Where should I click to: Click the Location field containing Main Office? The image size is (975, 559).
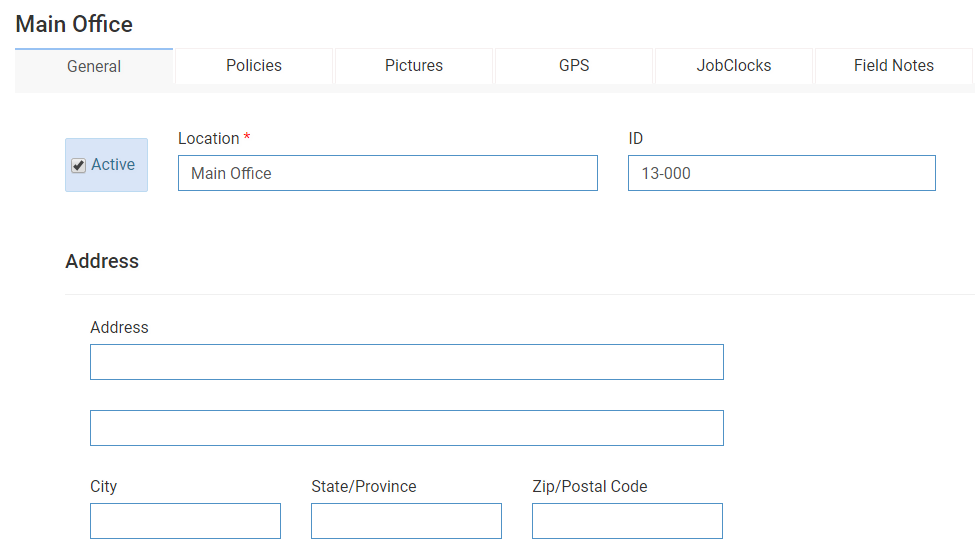(387, 173)
